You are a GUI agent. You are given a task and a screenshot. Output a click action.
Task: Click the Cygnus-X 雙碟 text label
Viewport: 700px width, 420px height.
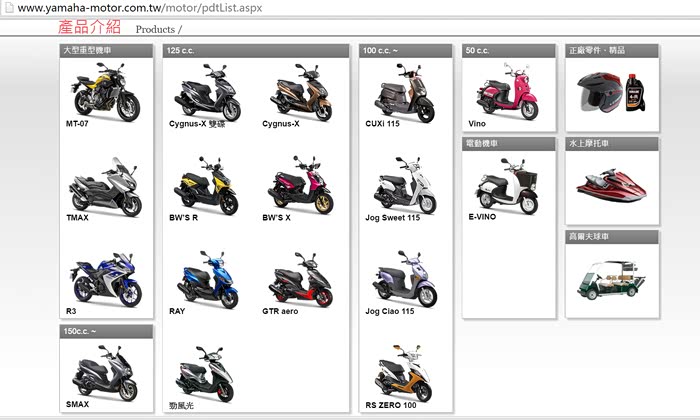197,124
